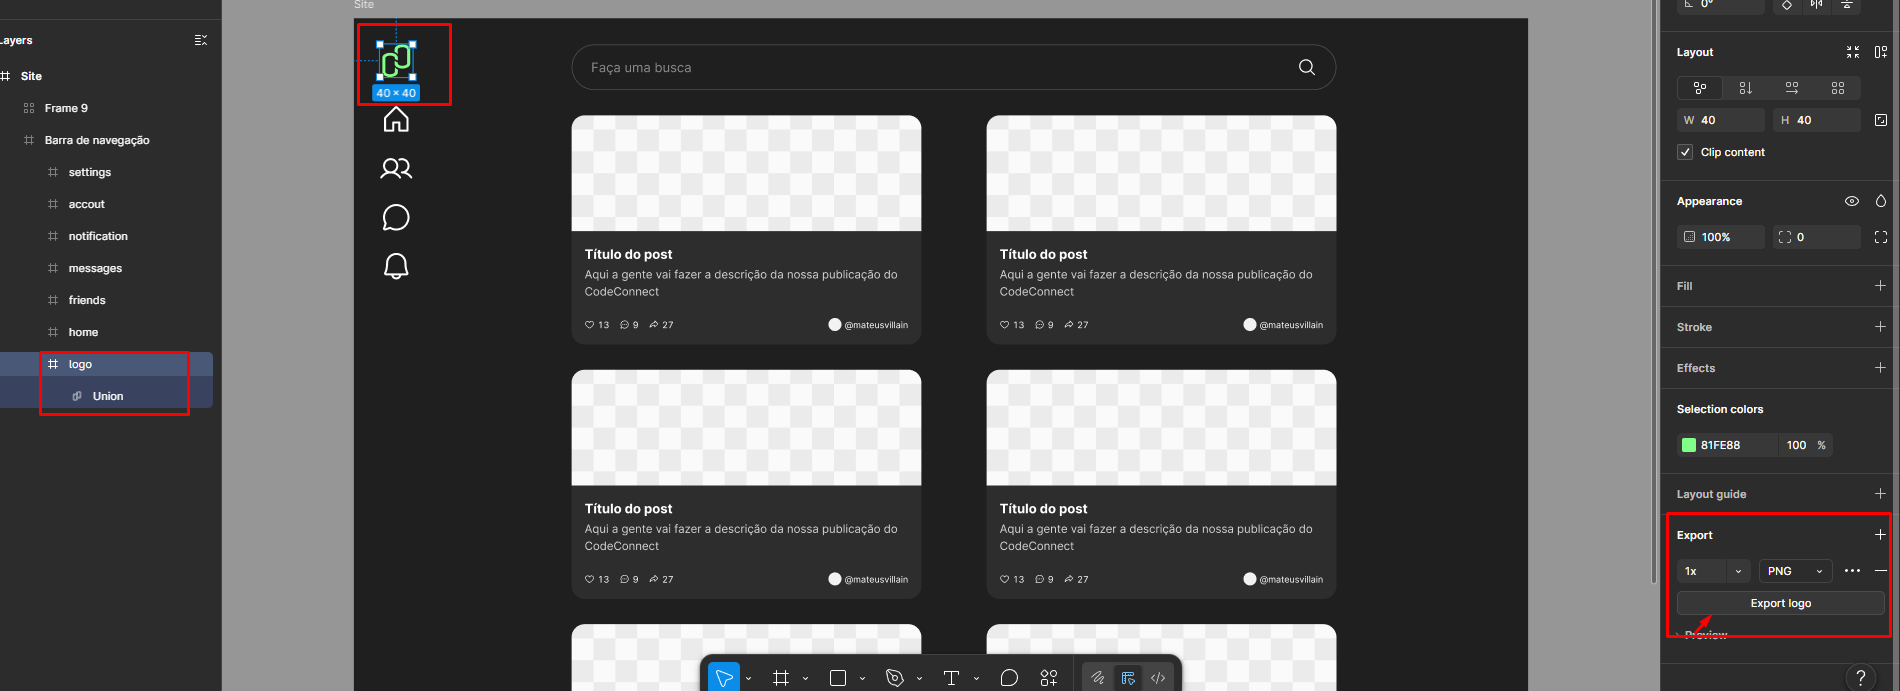Toggle visibility eye in Appearance section
1900x691 pixels.
click(x=1852, y=201)
